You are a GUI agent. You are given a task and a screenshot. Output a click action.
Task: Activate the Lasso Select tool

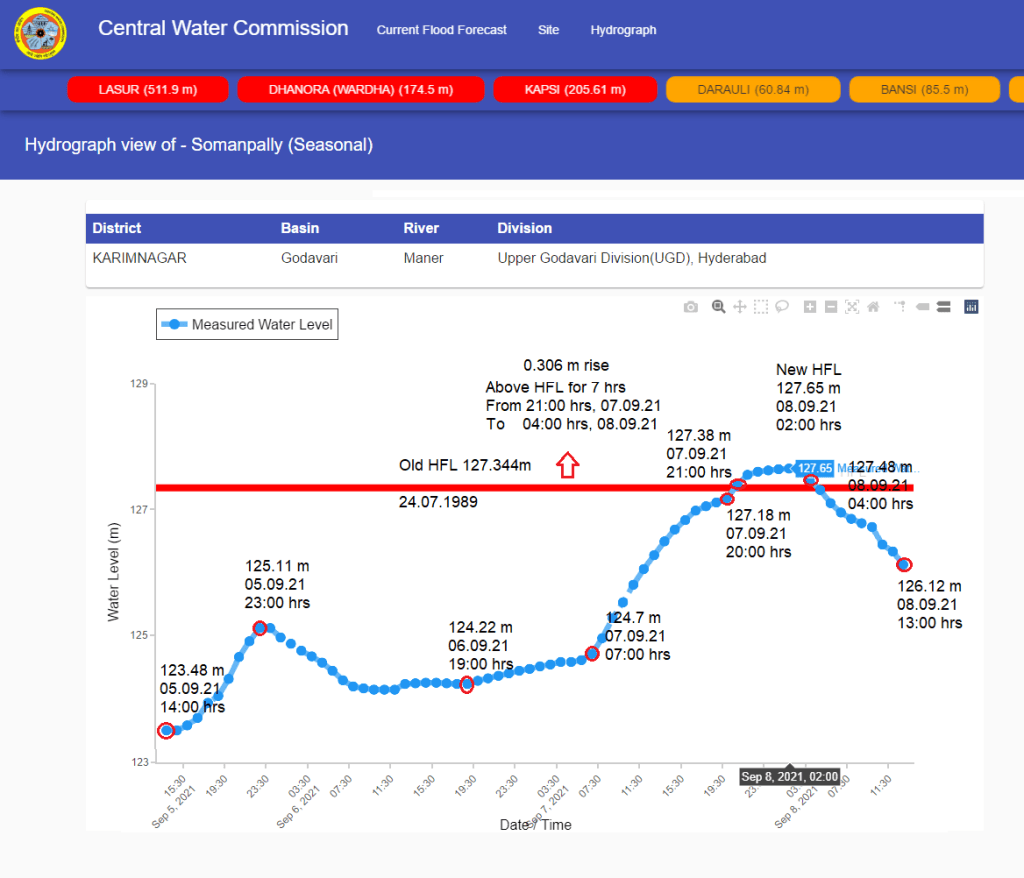[x=782, y=307]
